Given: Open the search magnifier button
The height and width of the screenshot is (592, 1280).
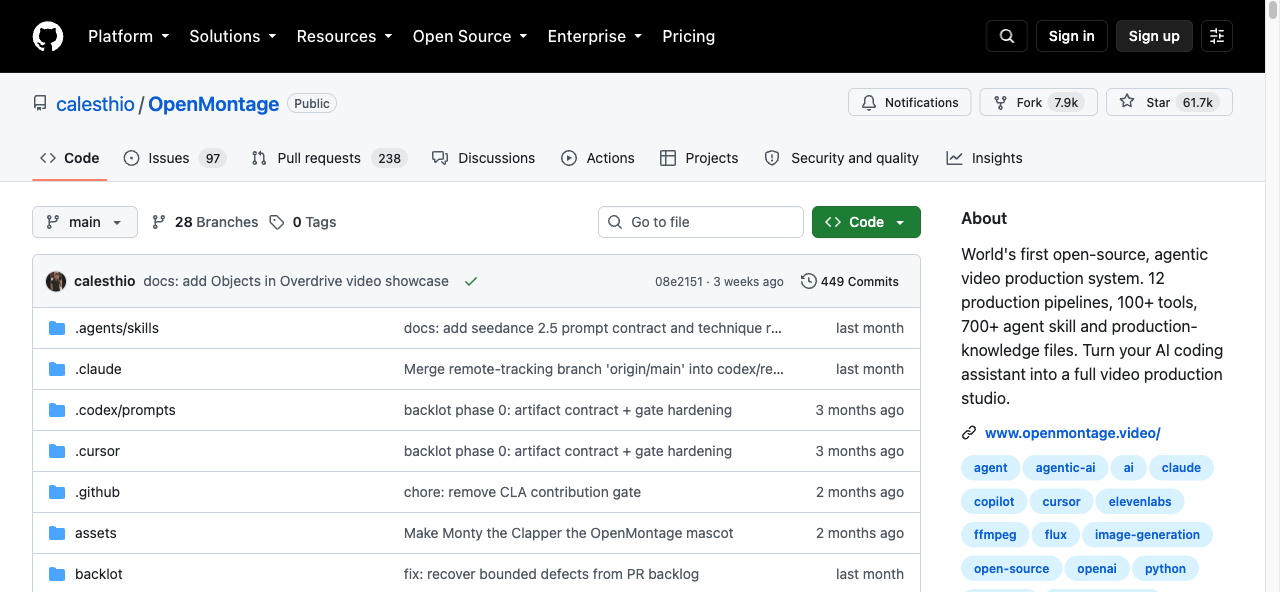Looking at the screenshot, I should click(x=1006, y=36).
